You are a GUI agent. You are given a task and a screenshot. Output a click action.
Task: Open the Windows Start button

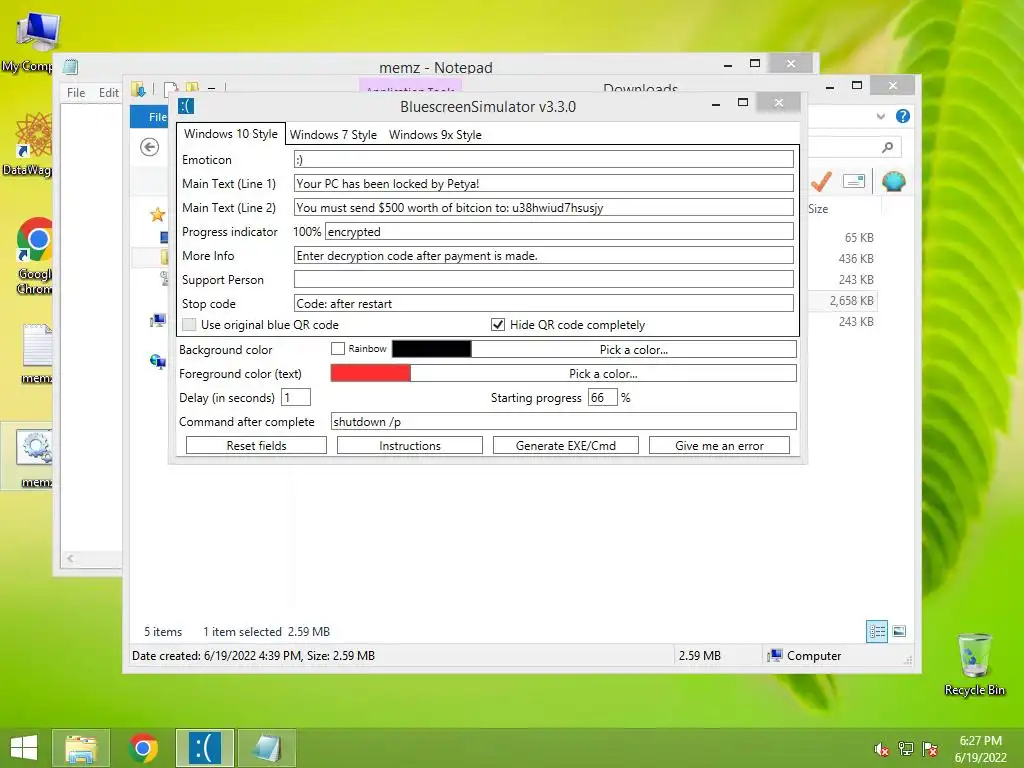(24, 748)
